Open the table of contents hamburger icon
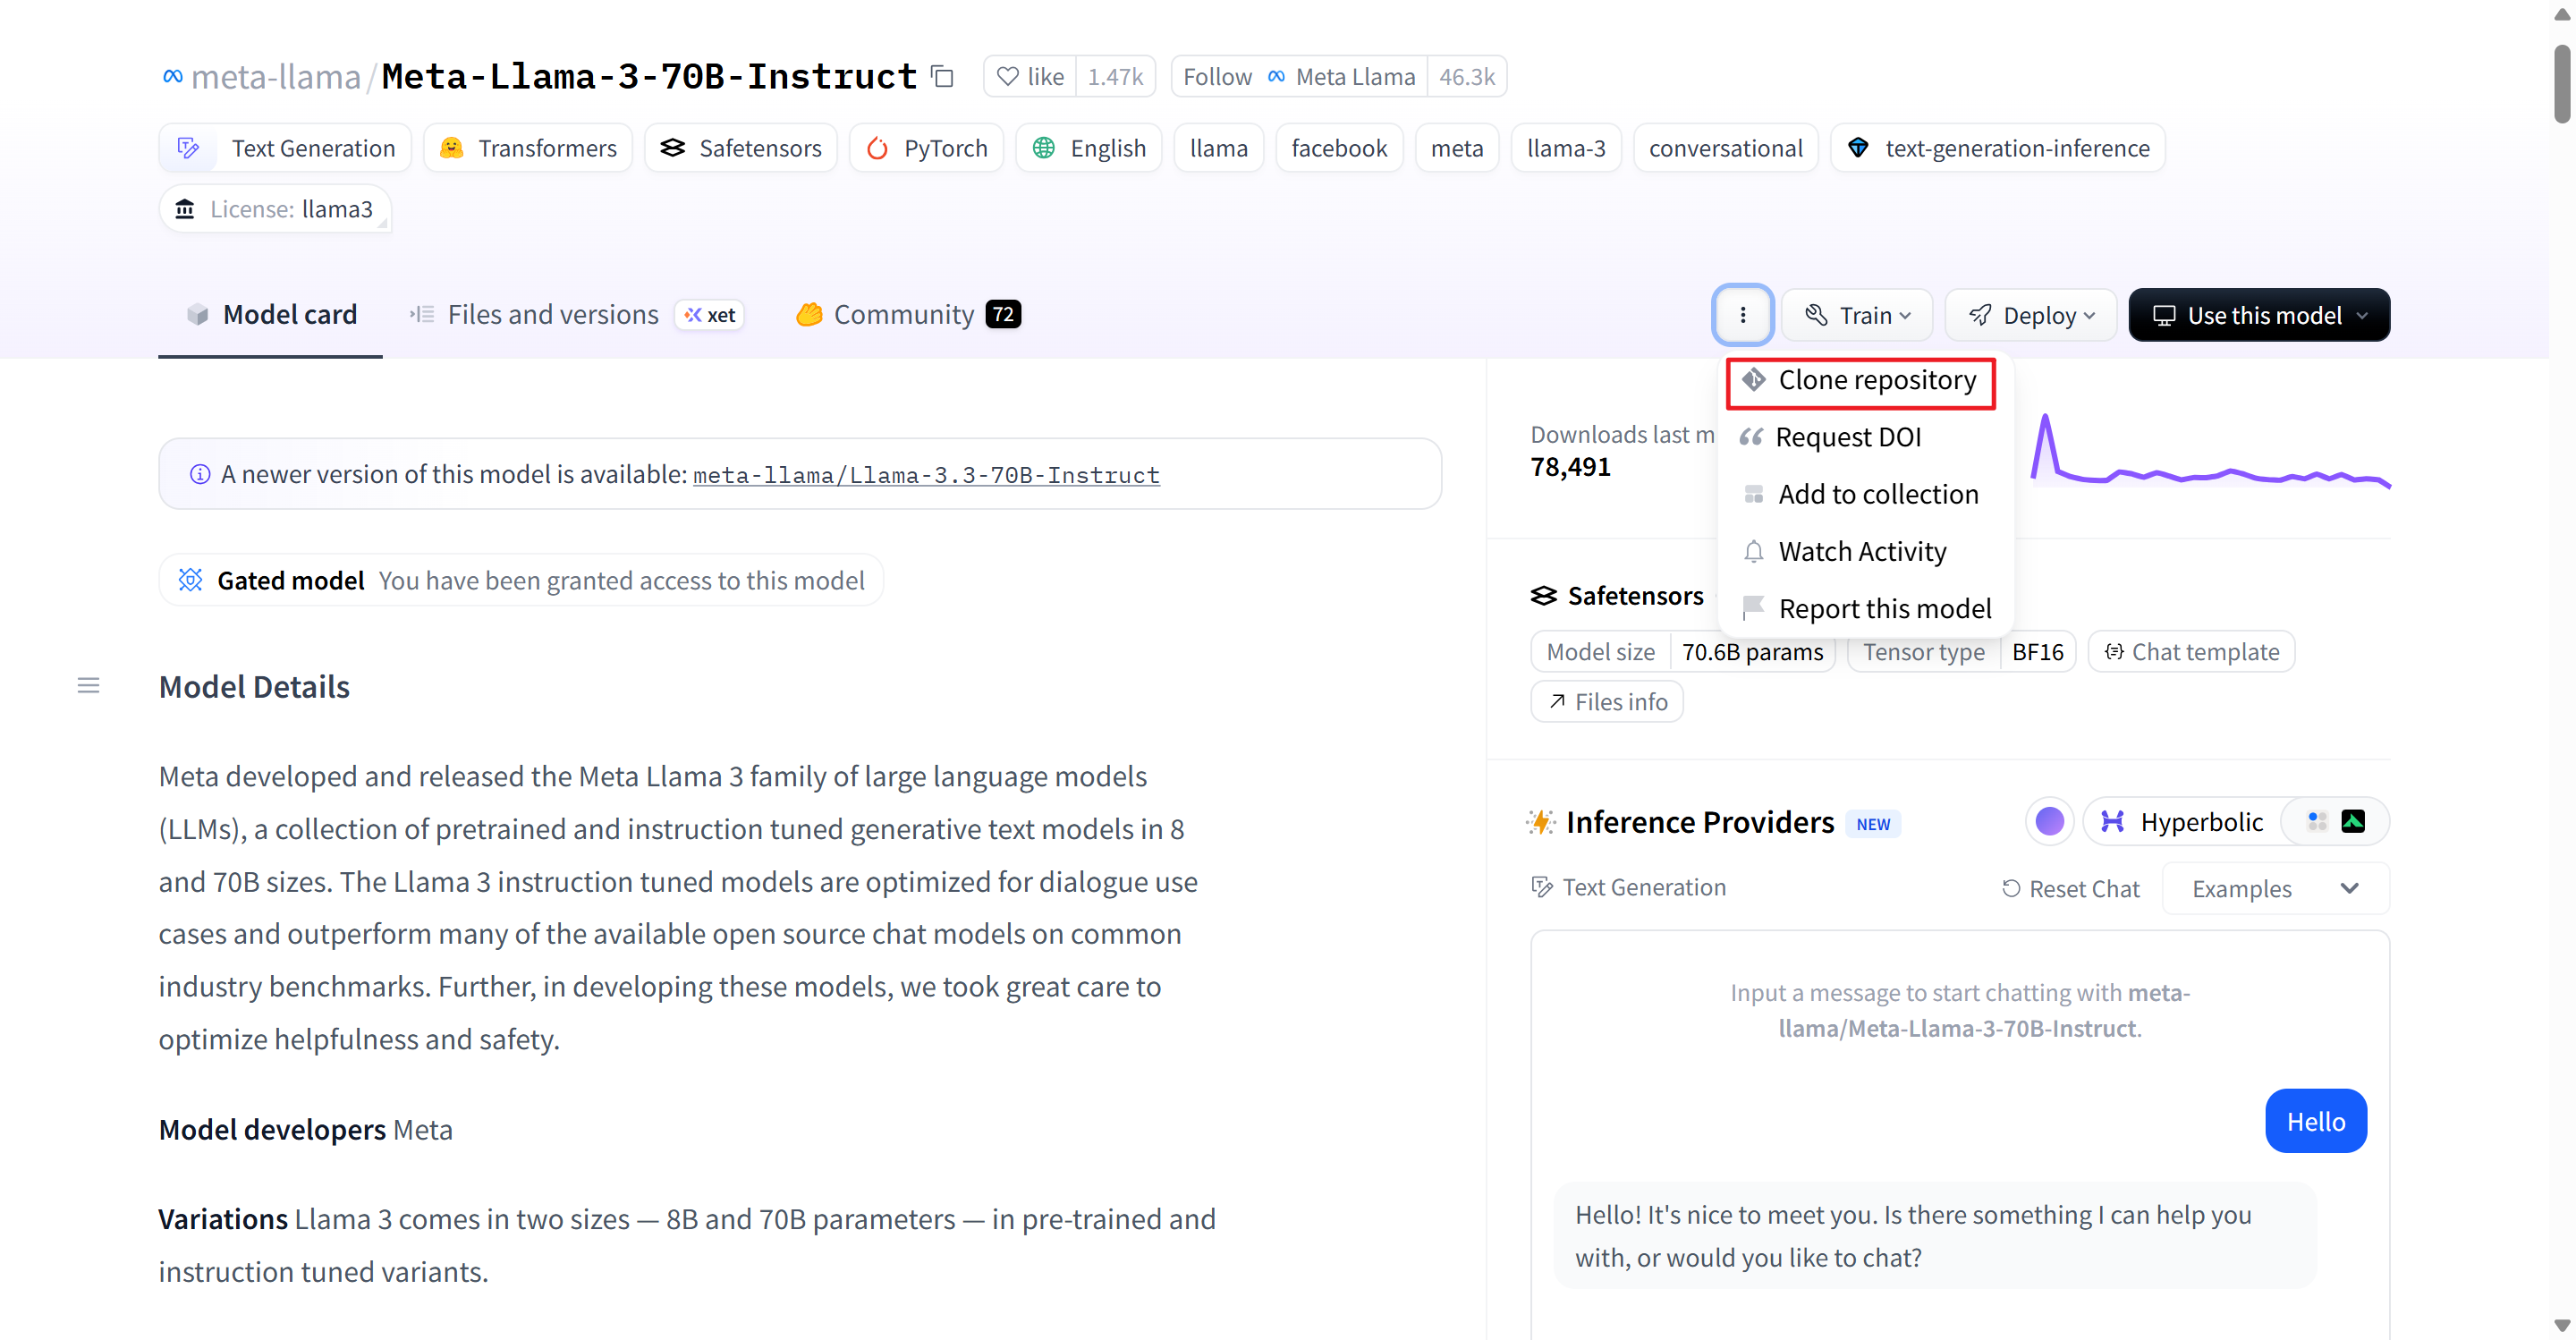The width and height of the screenshot is (2576, 1340). (88, 685)
